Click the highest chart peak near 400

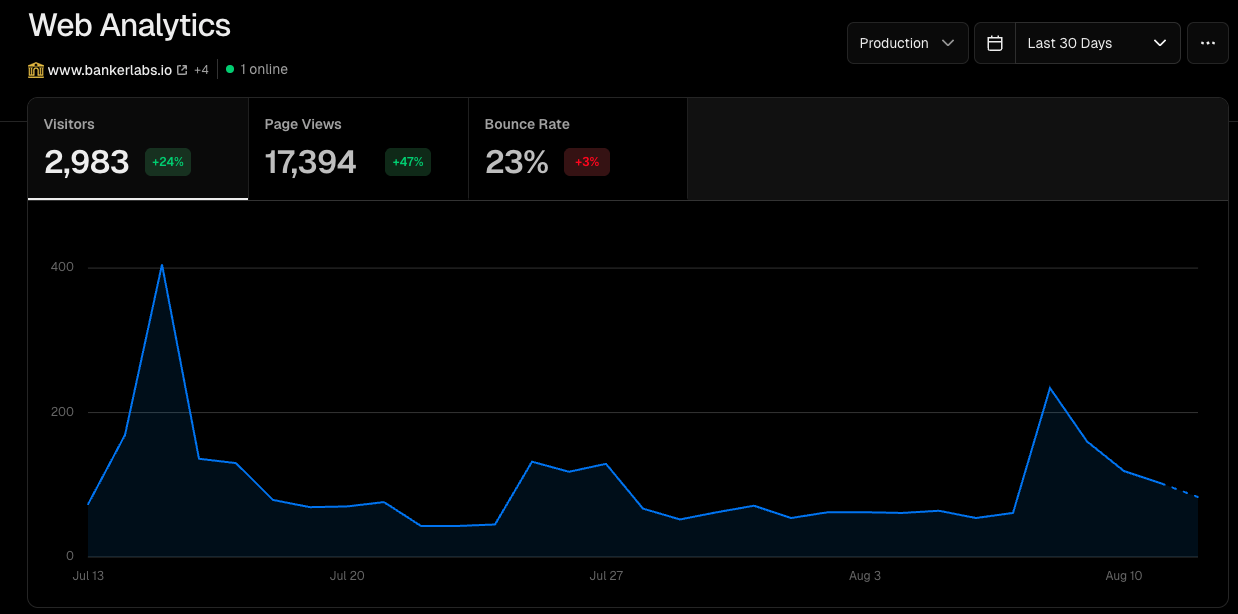click(x=162, y=265)
